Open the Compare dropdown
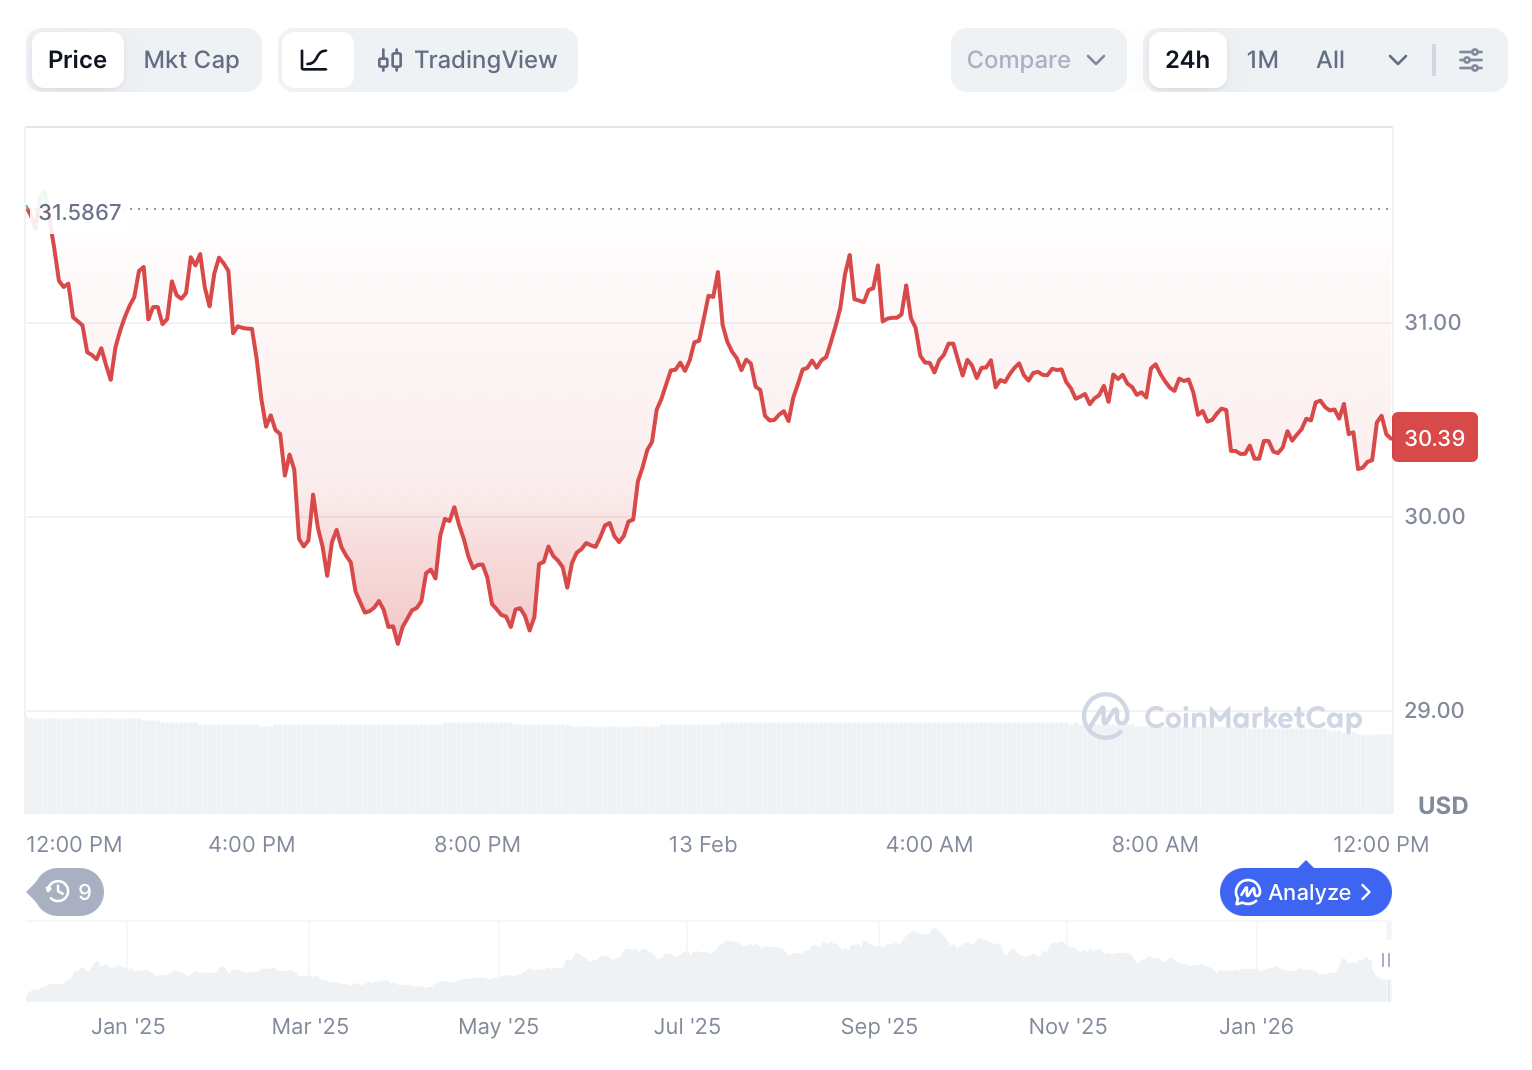This screenshot has width=1532, height=1070. pos(1037,60)
